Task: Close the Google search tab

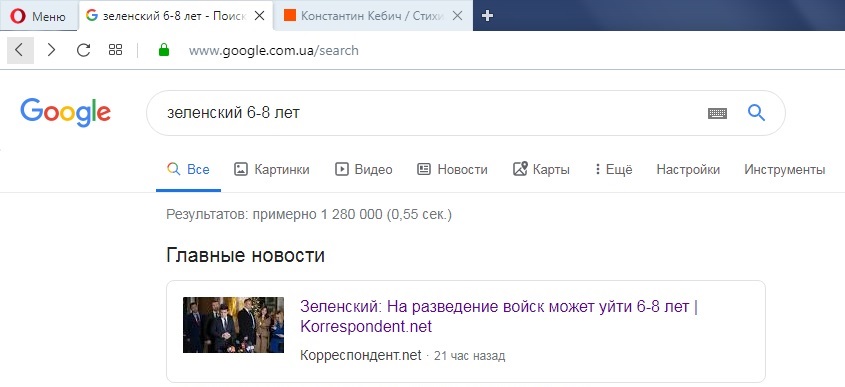Action: pos(259,16)
